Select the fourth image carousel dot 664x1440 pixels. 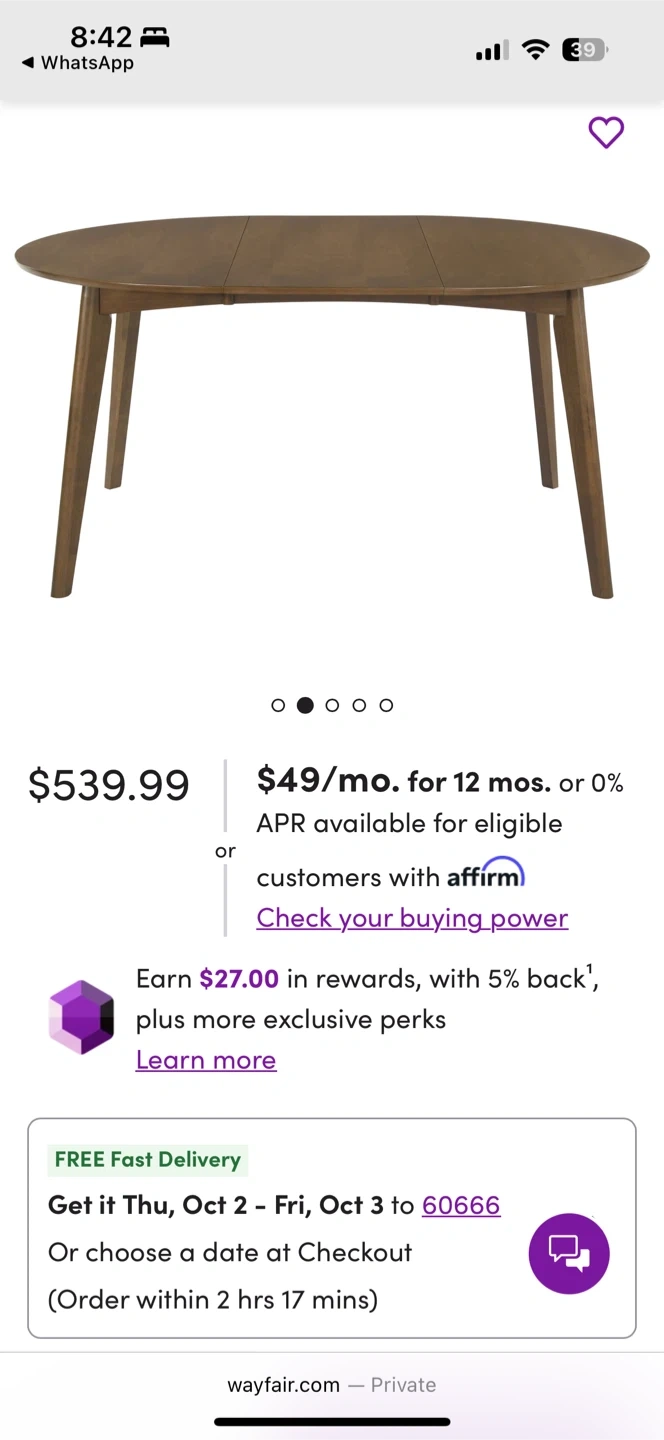coord(360,705)
